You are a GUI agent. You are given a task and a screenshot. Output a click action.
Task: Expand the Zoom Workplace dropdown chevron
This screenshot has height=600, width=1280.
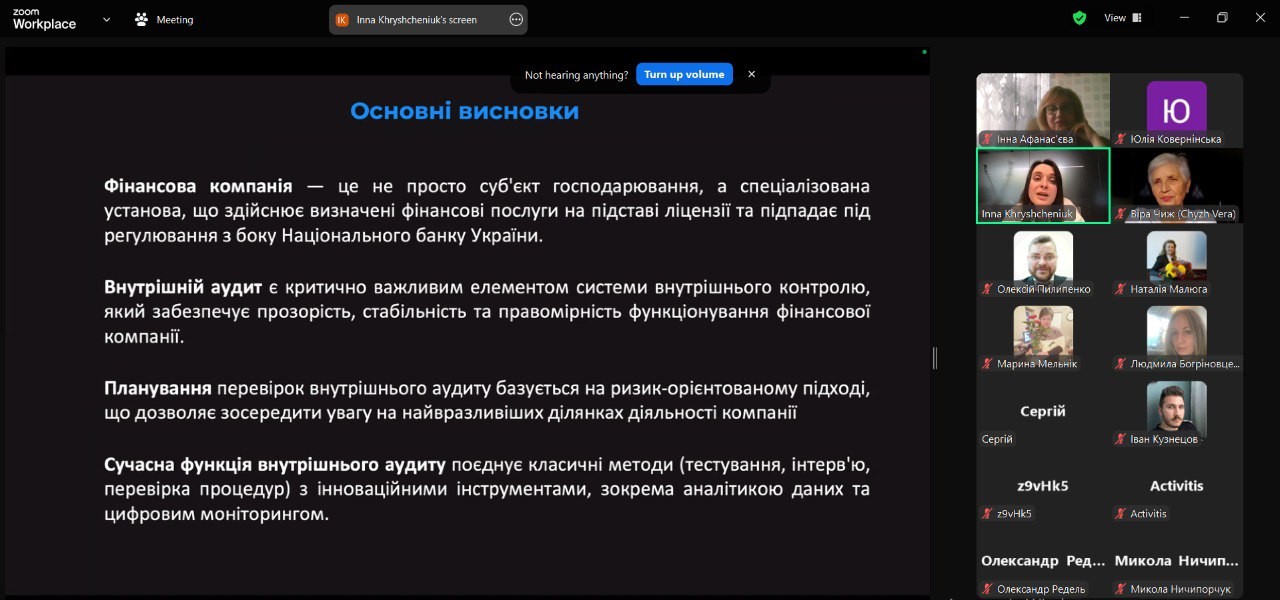tap(106, 19)
